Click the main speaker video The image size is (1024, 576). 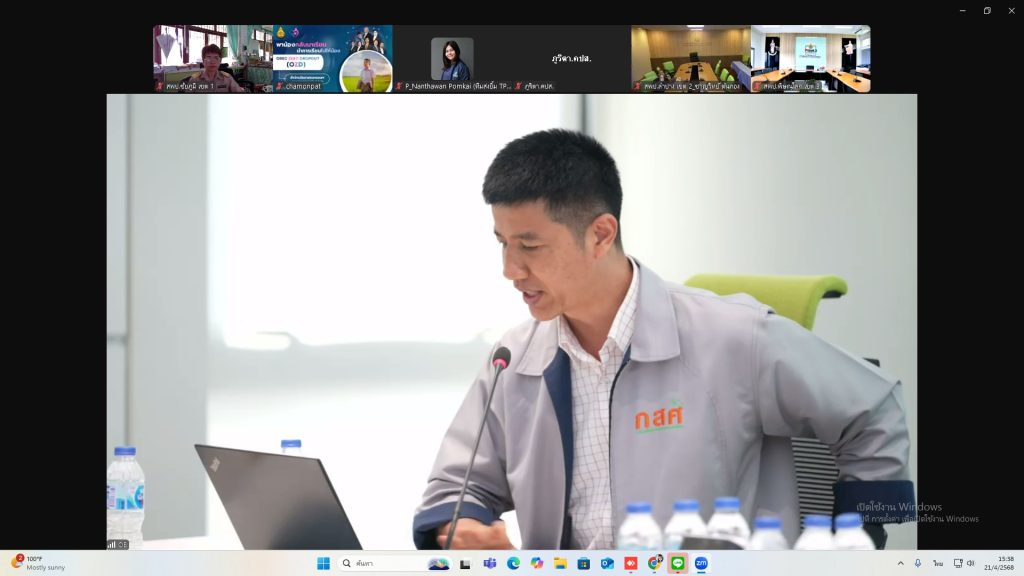[512, 321]
